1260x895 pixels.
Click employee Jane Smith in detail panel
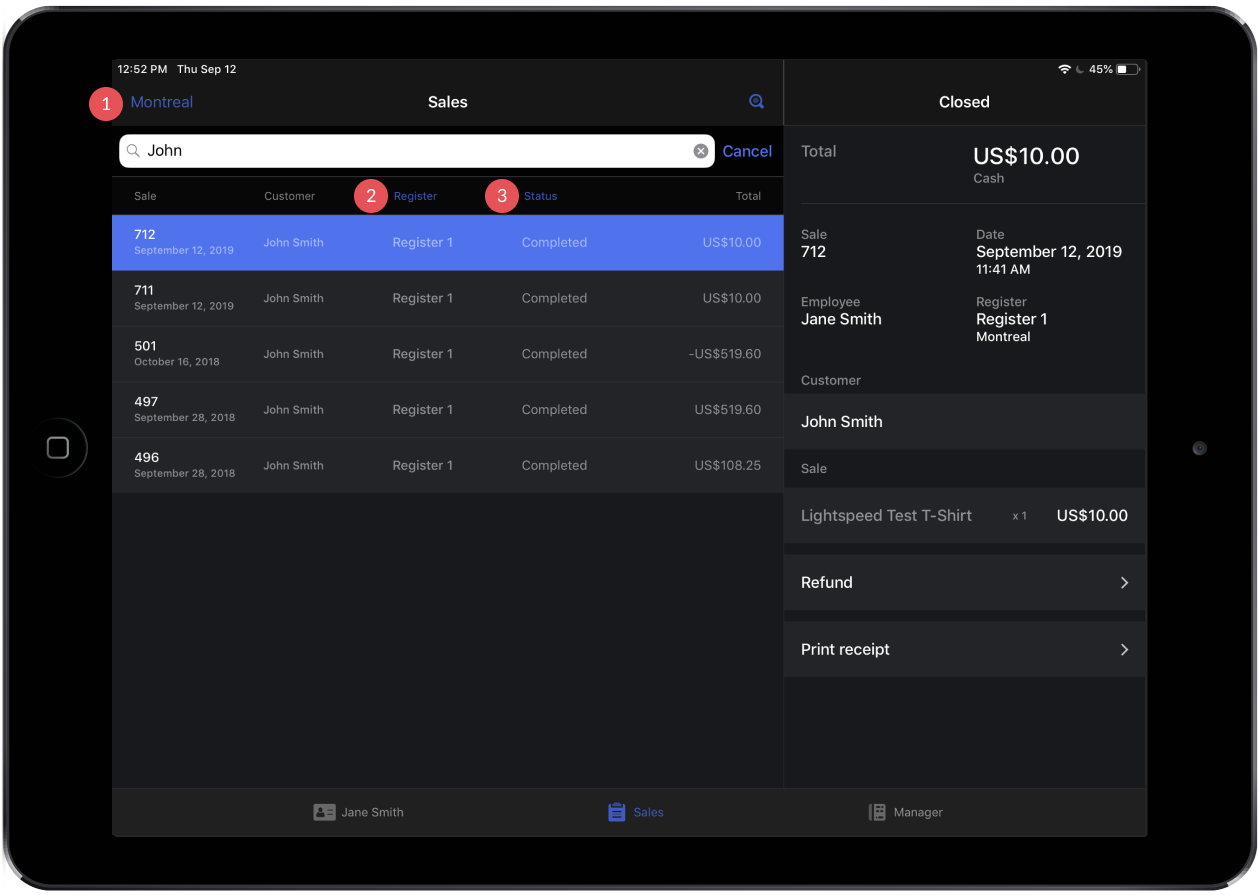(841, 319)
